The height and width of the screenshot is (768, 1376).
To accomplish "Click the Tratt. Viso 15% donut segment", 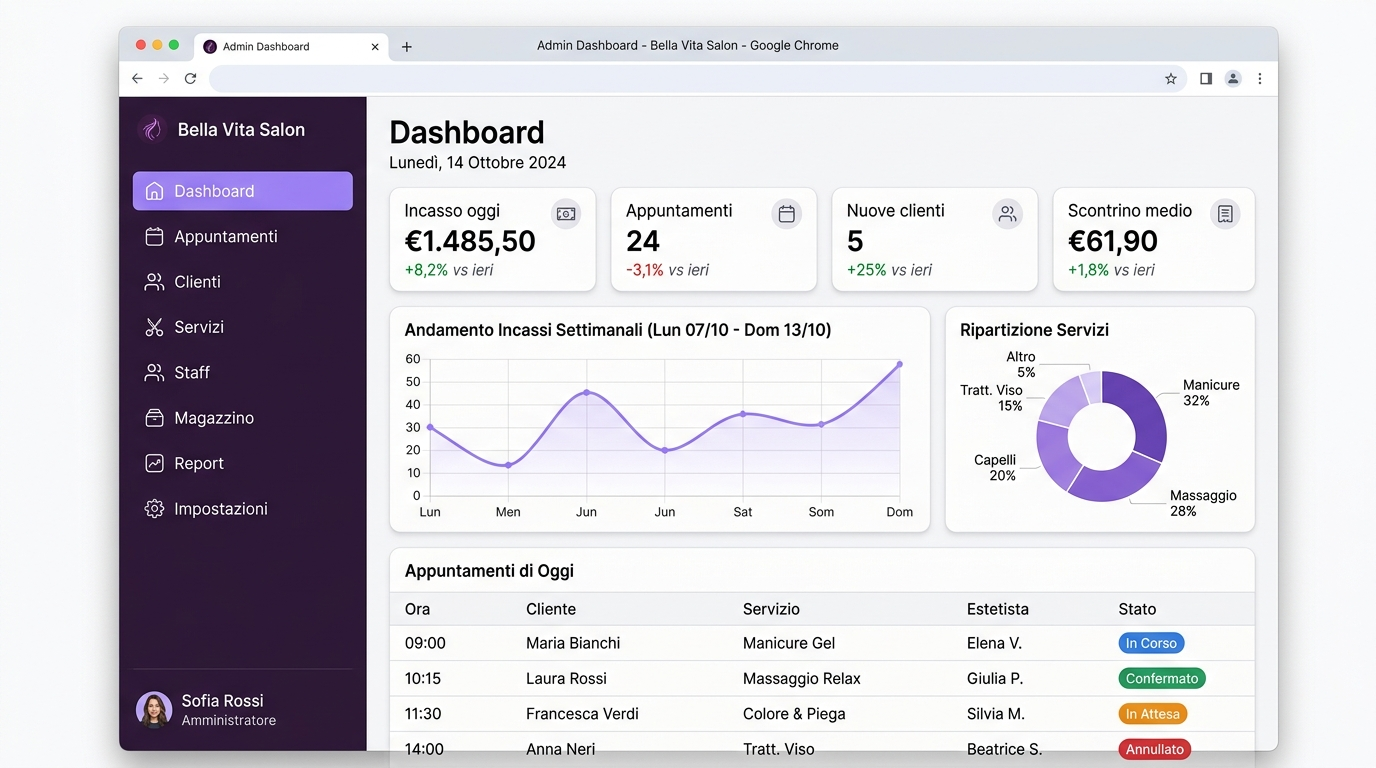I will pyautogui.click(x=1064, y=401).
